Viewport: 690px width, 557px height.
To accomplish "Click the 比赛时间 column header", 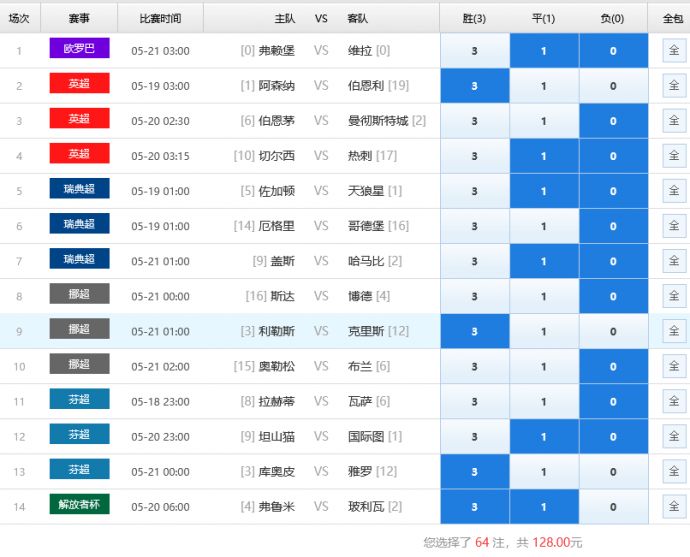I will [x=160, y=18].
